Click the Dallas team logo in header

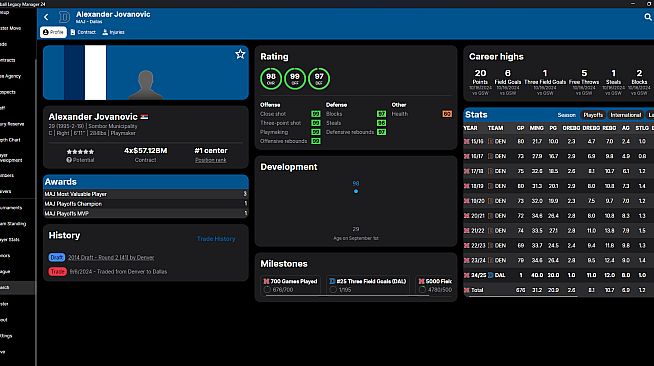[x=64, y=17]
